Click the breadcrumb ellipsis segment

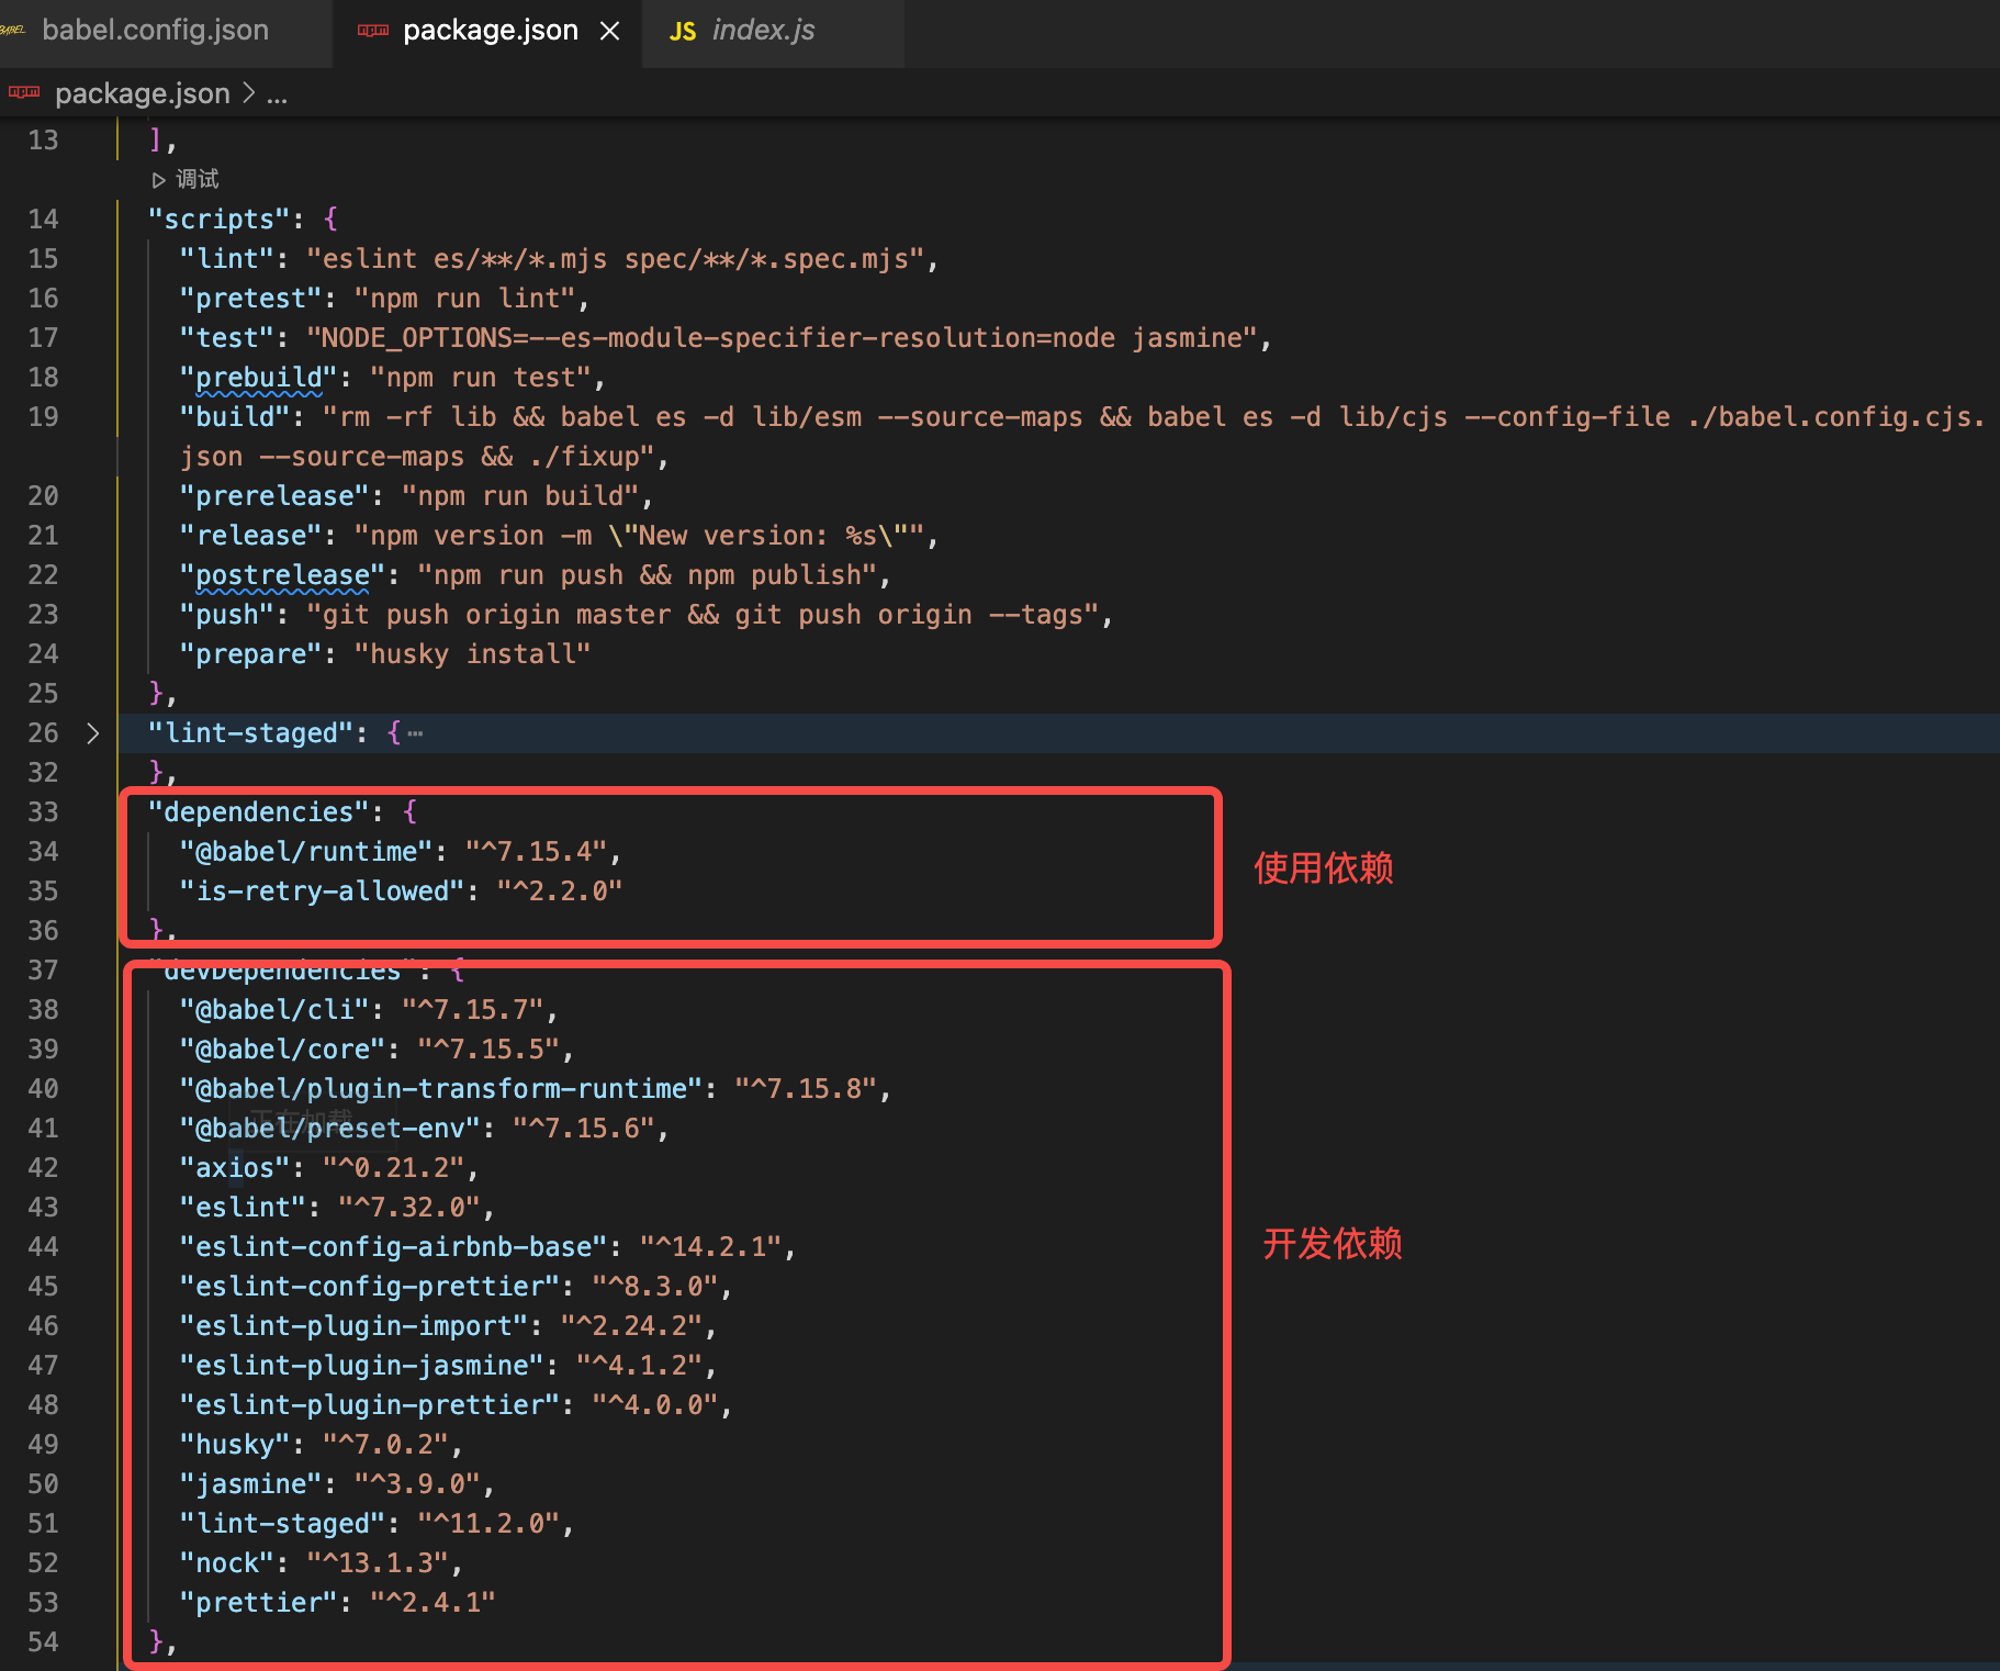277,95
